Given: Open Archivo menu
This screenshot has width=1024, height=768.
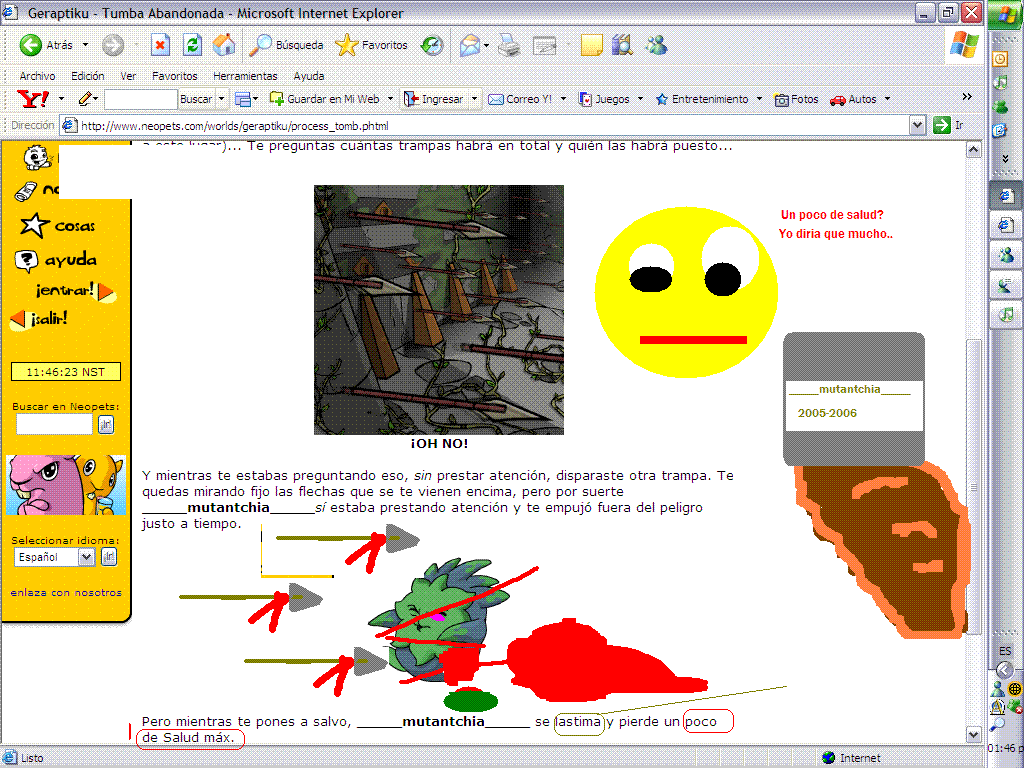Looking at the screenshot, I should 37,76.
